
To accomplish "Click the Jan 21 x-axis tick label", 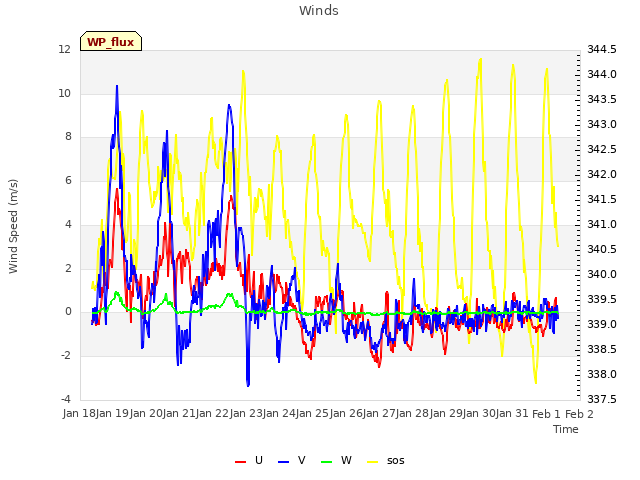I will coord(179,413).
